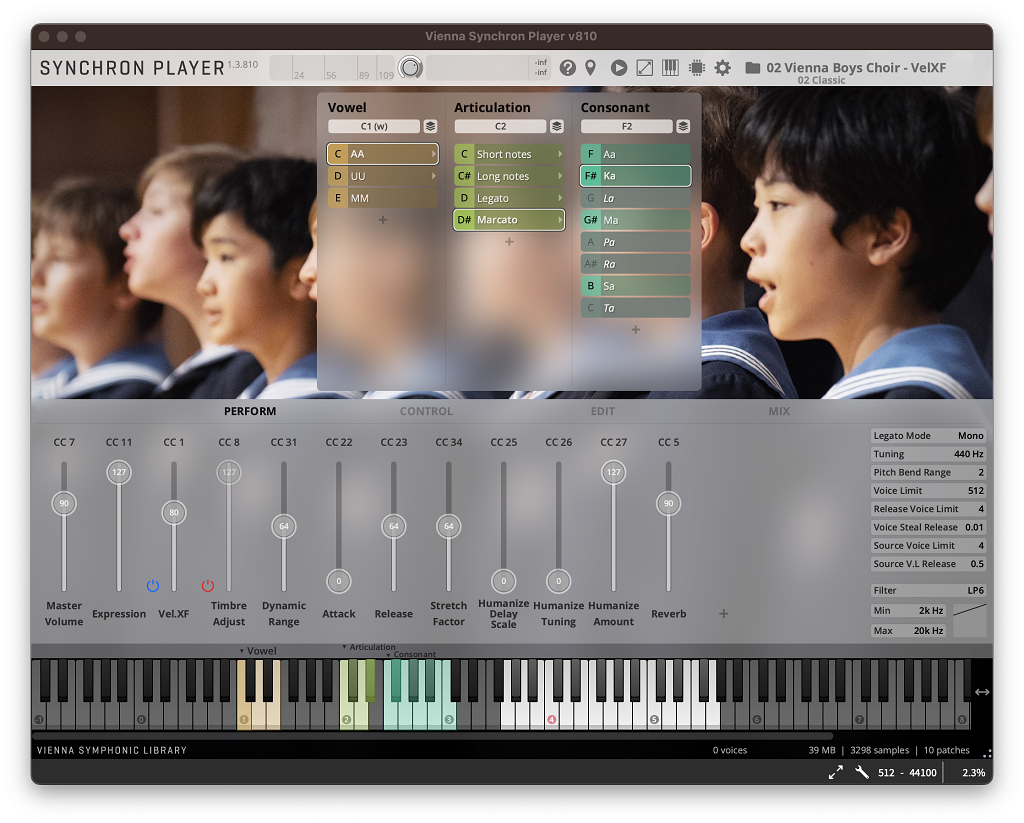Image resolution: width=1024 pixels, height=823 pixels.
Task: Expand the Legato articulation arrow
Action: coord(560,198)
